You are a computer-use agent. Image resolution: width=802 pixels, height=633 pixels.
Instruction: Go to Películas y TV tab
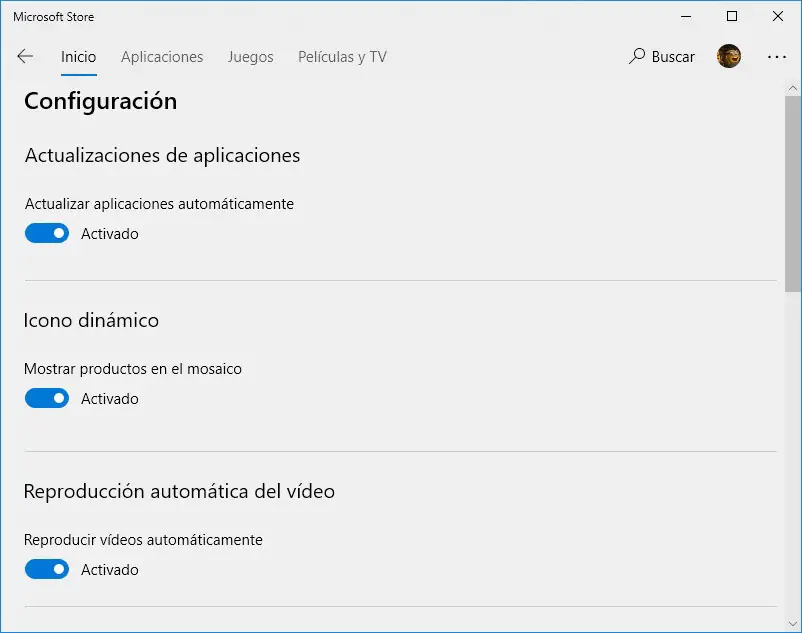[342, 57]
